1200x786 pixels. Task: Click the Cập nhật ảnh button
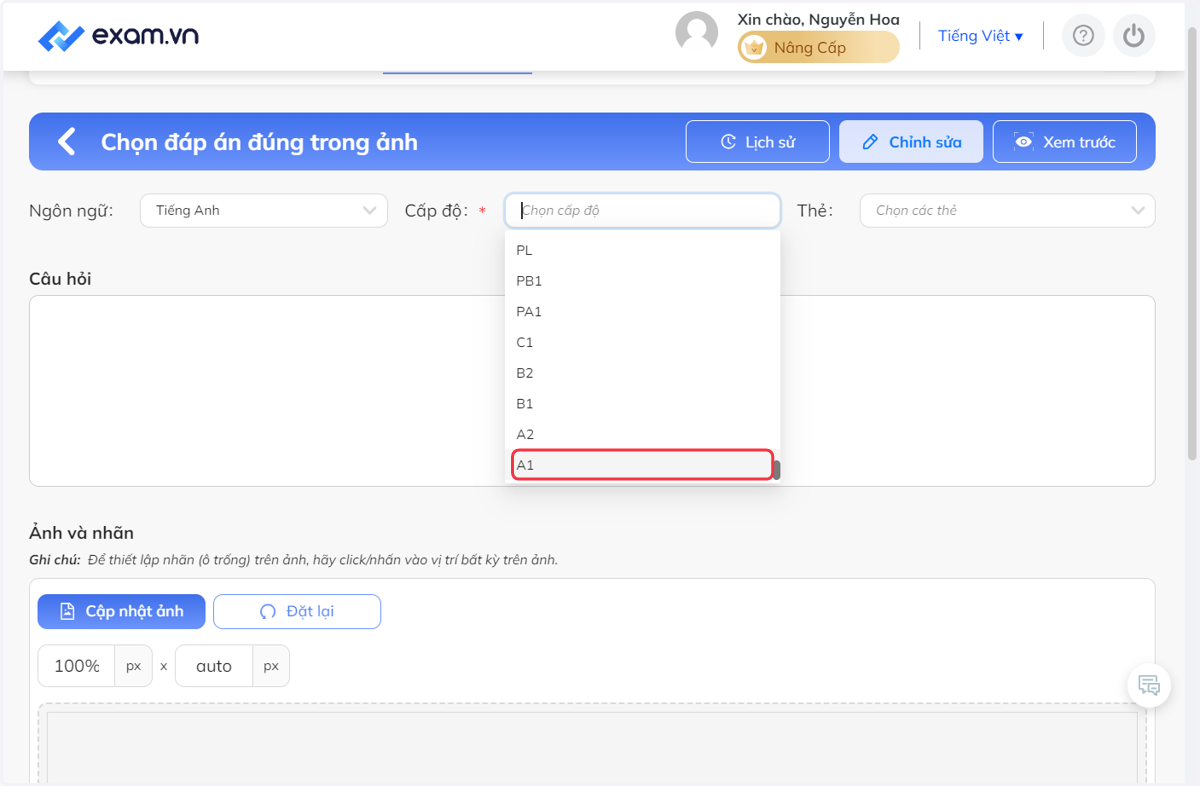click(x=122, y=611)
